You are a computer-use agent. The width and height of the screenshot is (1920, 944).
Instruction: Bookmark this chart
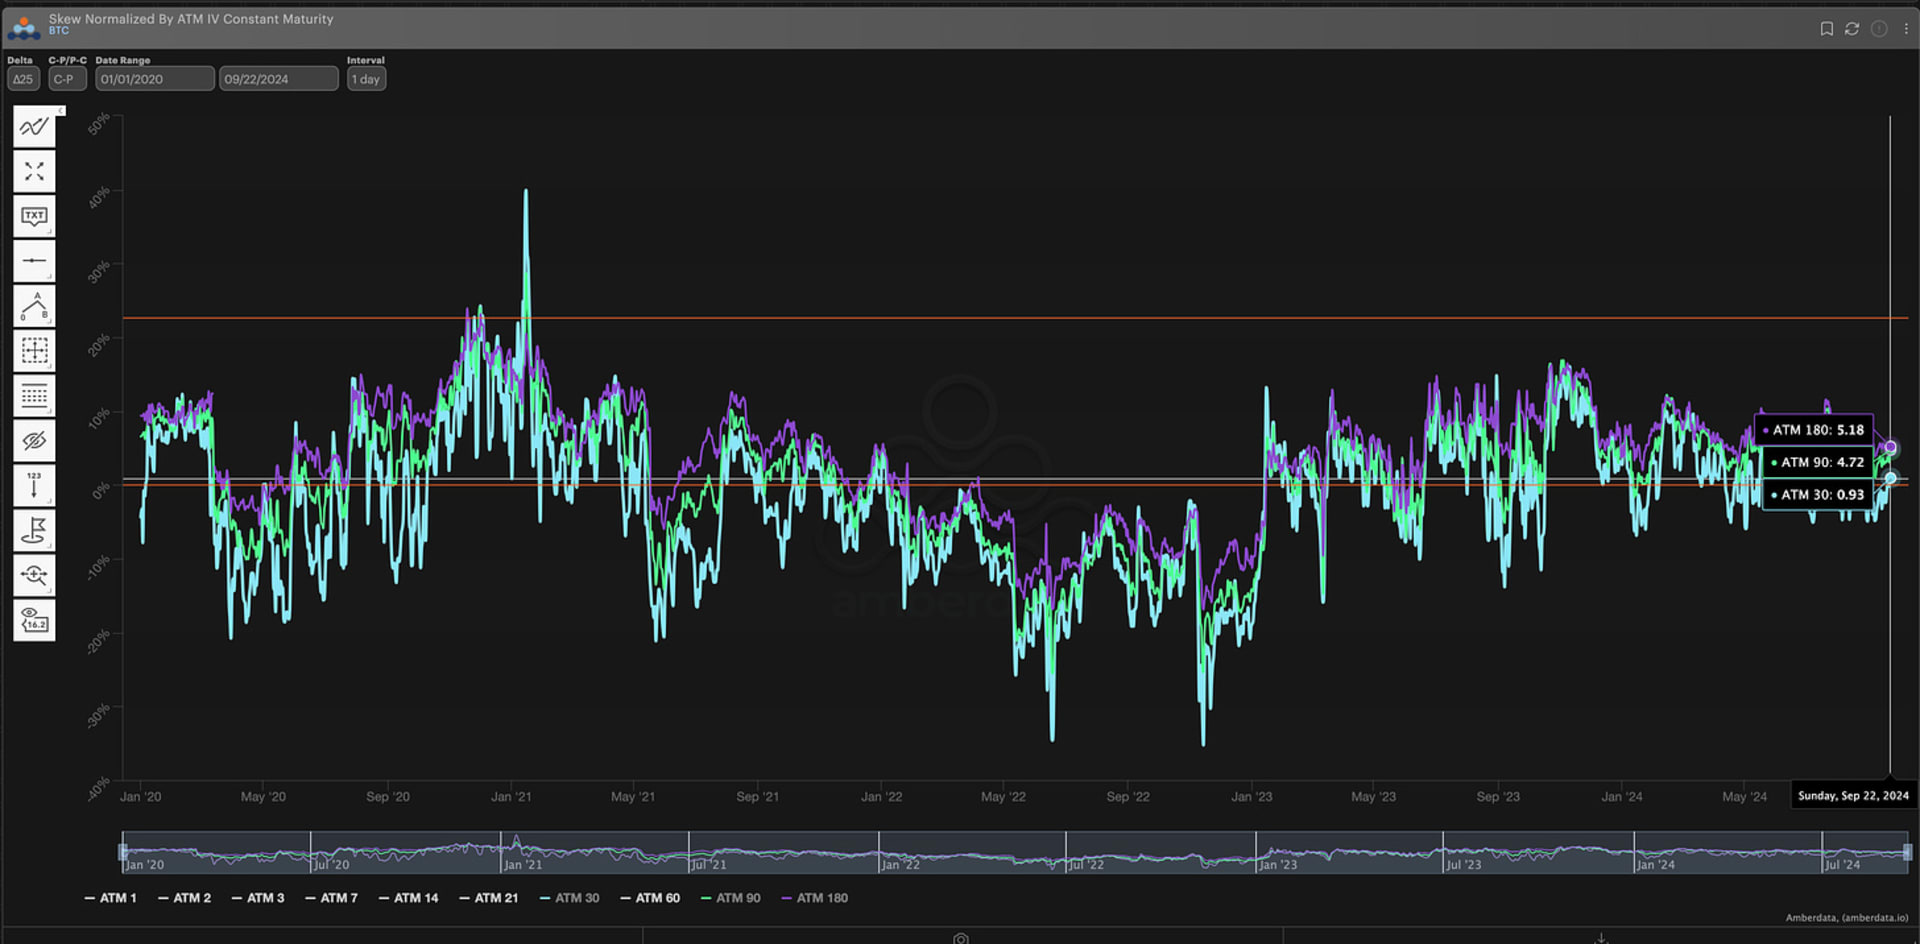point(1826,29)
